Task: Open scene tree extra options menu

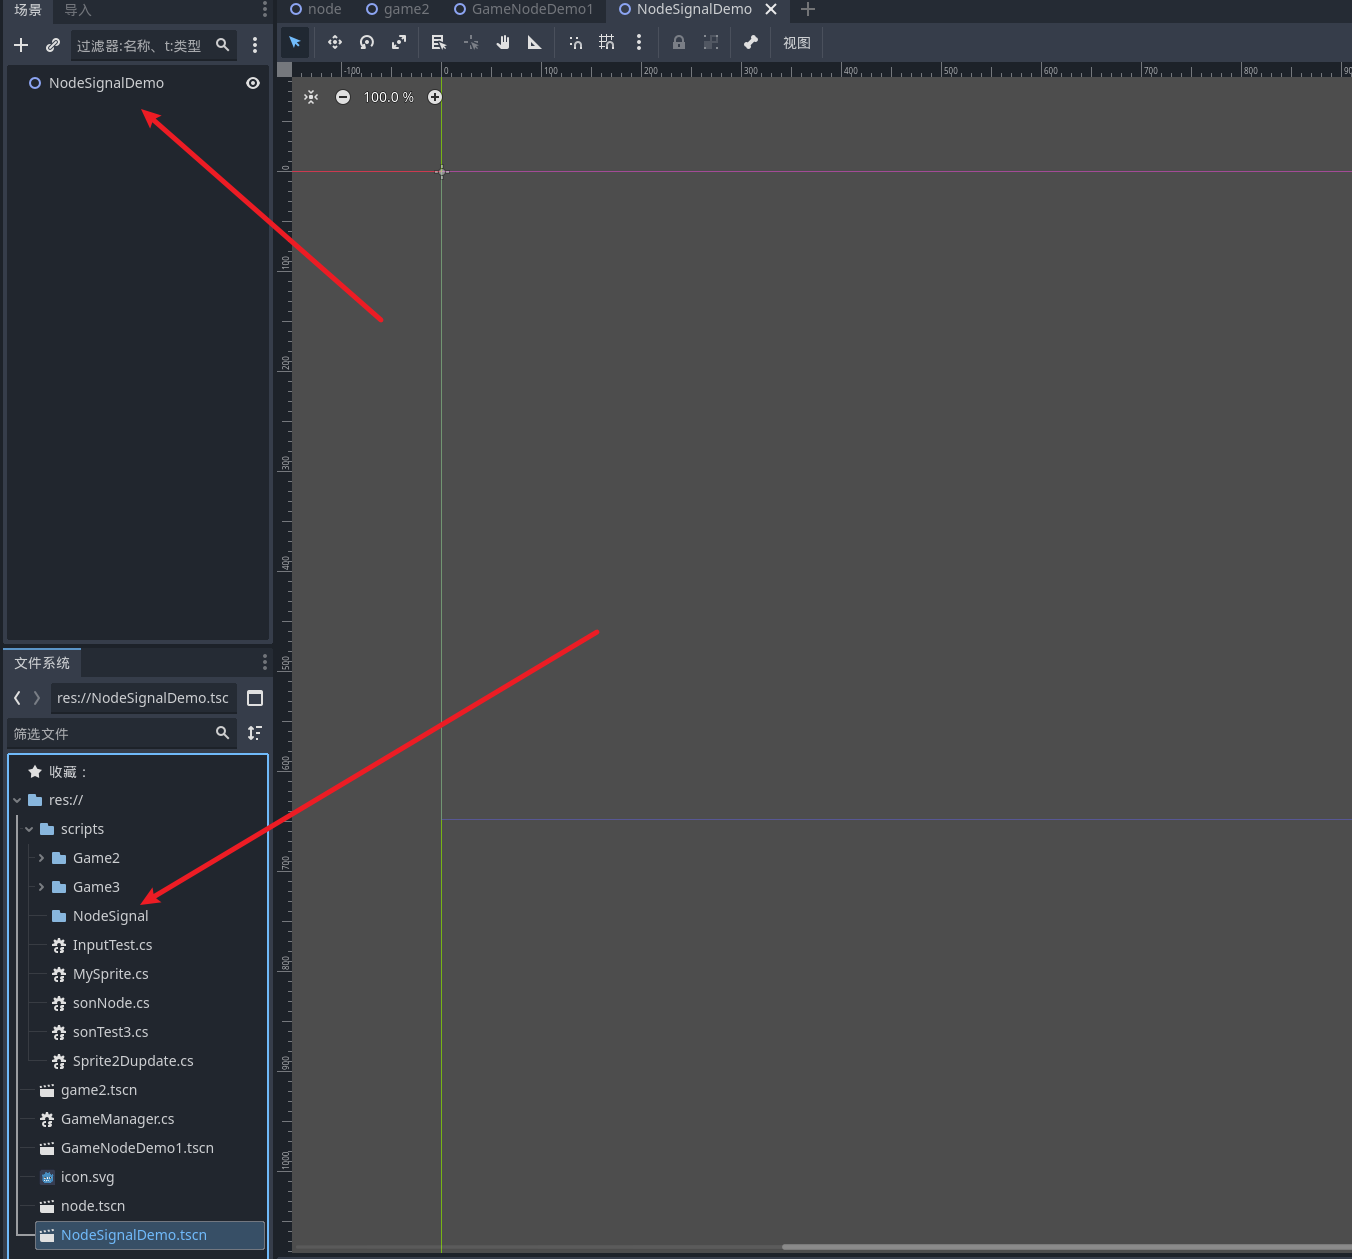Action: pyautogui.click(x=255, y=45)
